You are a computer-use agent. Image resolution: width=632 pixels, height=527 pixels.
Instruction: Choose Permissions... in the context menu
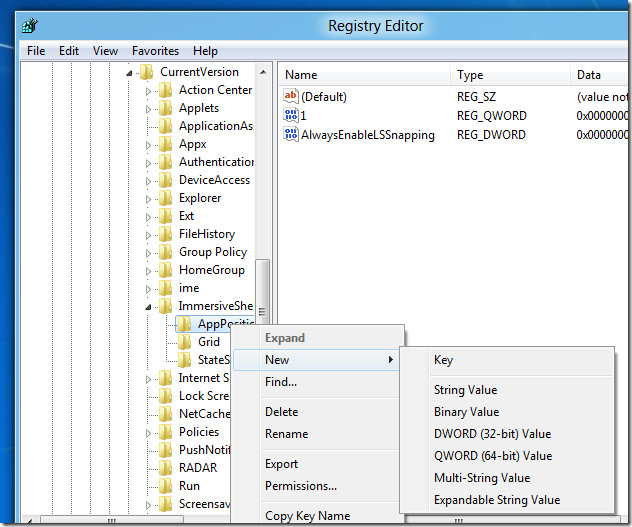coord(316,486)
